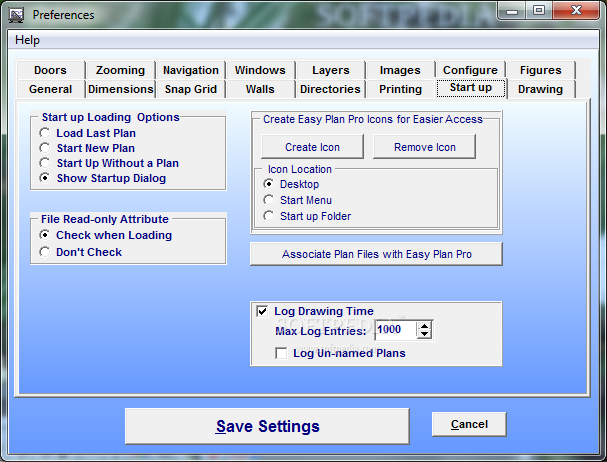
Task: Click the Remove Icon button
Action: (x=425, y=147)
